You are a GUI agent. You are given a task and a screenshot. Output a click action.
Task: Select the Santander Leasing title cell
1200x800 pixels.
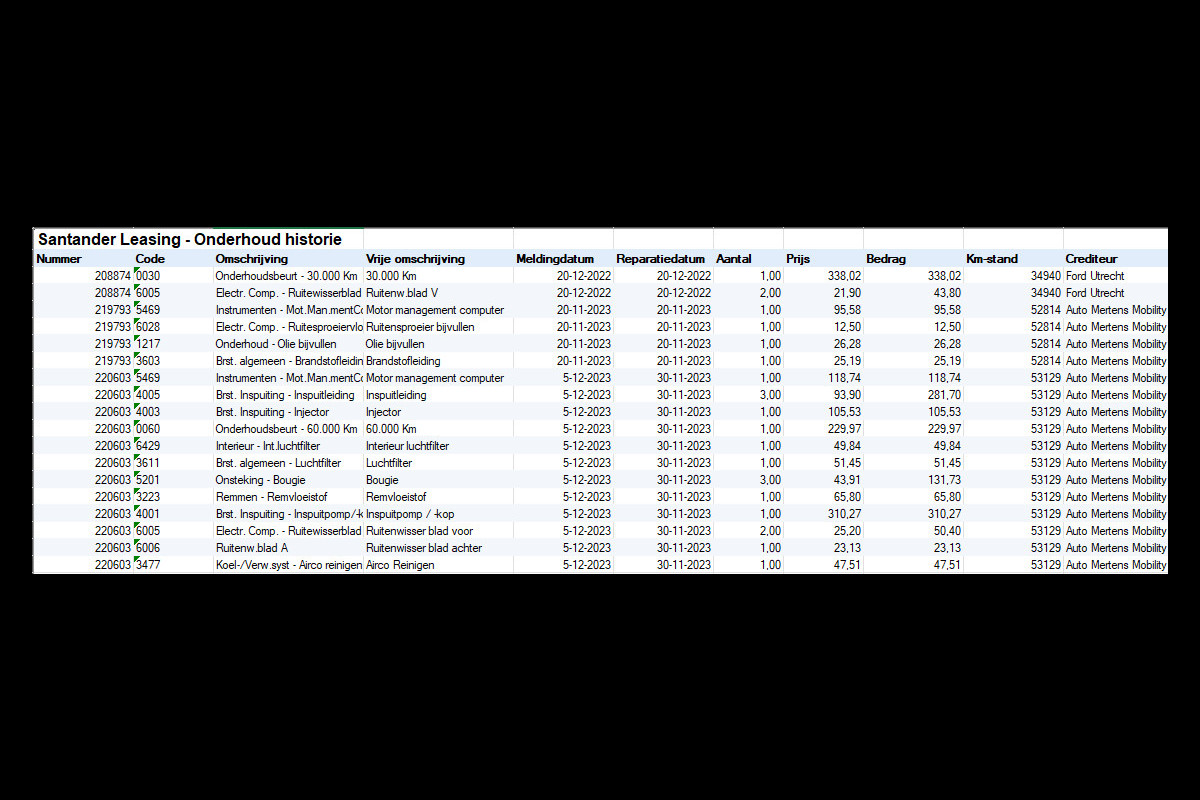[190, 240]
